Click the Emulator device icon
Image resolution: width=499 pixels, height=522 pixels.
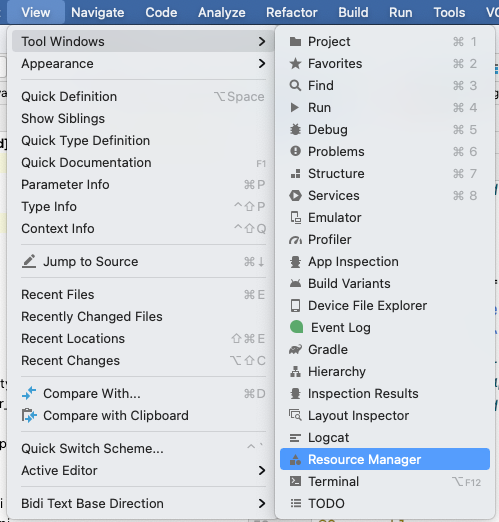[295, 217]
